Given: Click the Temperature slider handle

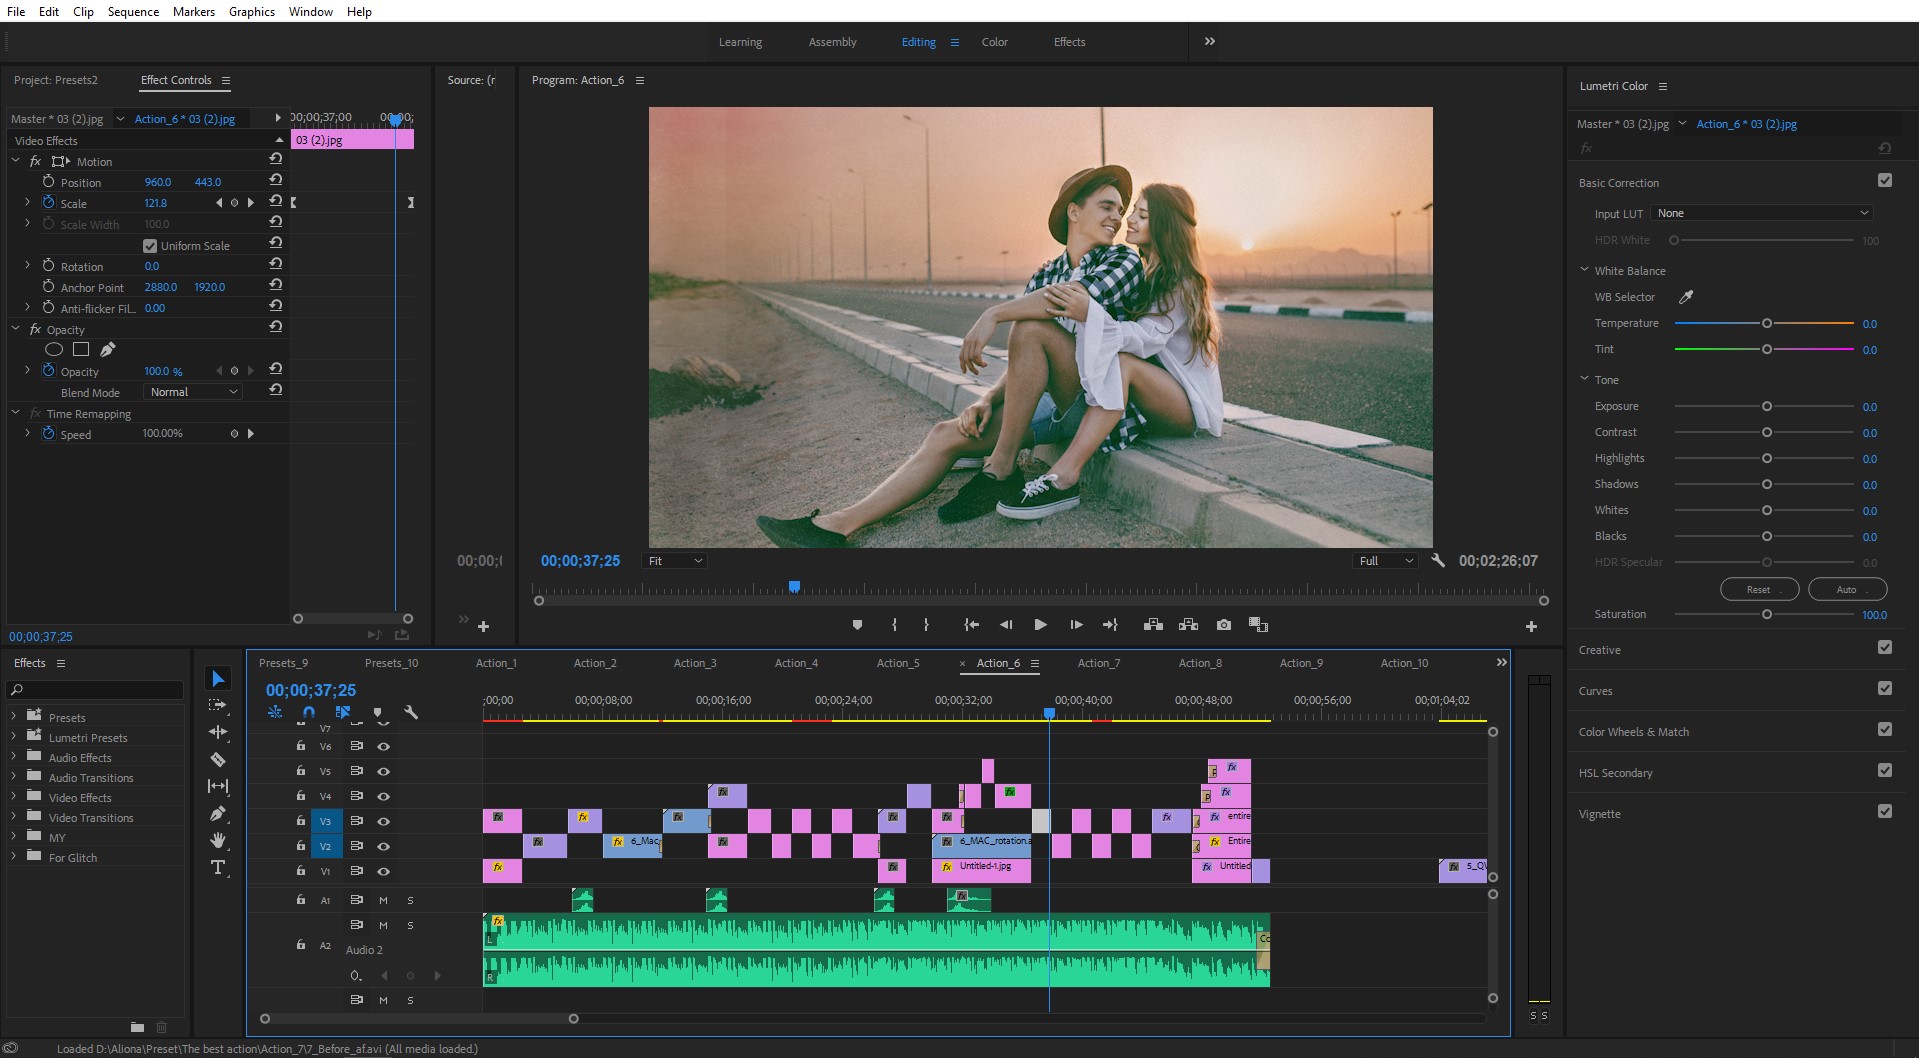Looking at the screenshot, I should 1766,323.
